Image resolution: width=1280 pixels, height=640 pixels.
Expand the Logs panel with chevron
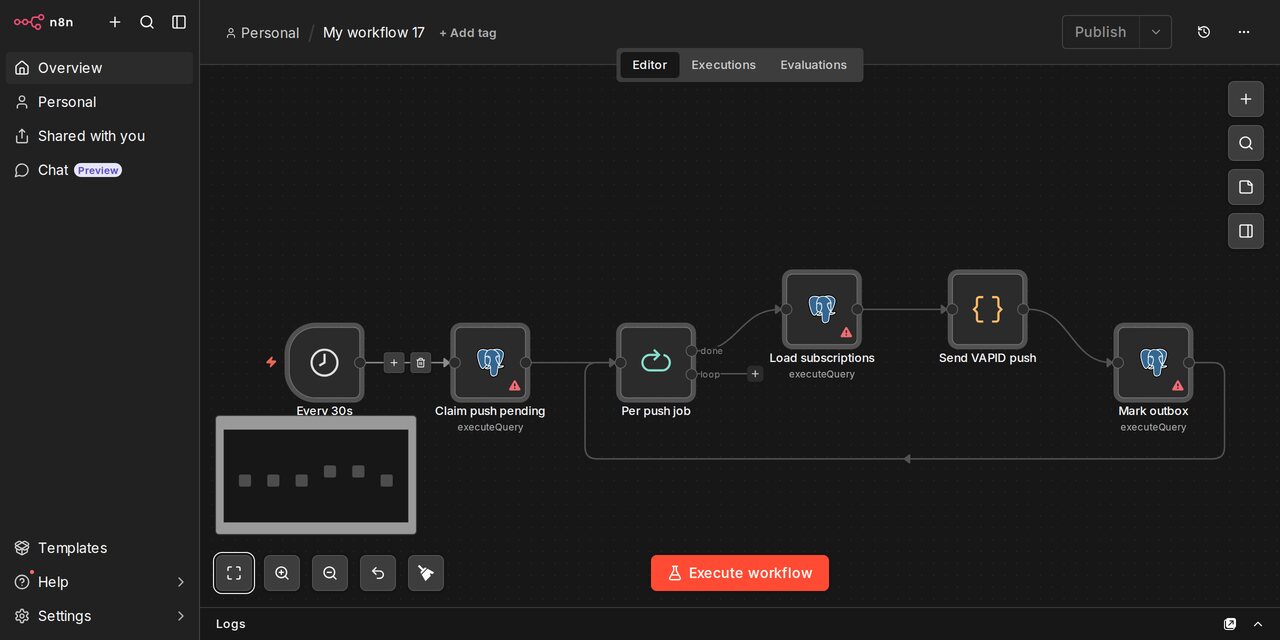pyautogui.click(x=1258, y=624)
